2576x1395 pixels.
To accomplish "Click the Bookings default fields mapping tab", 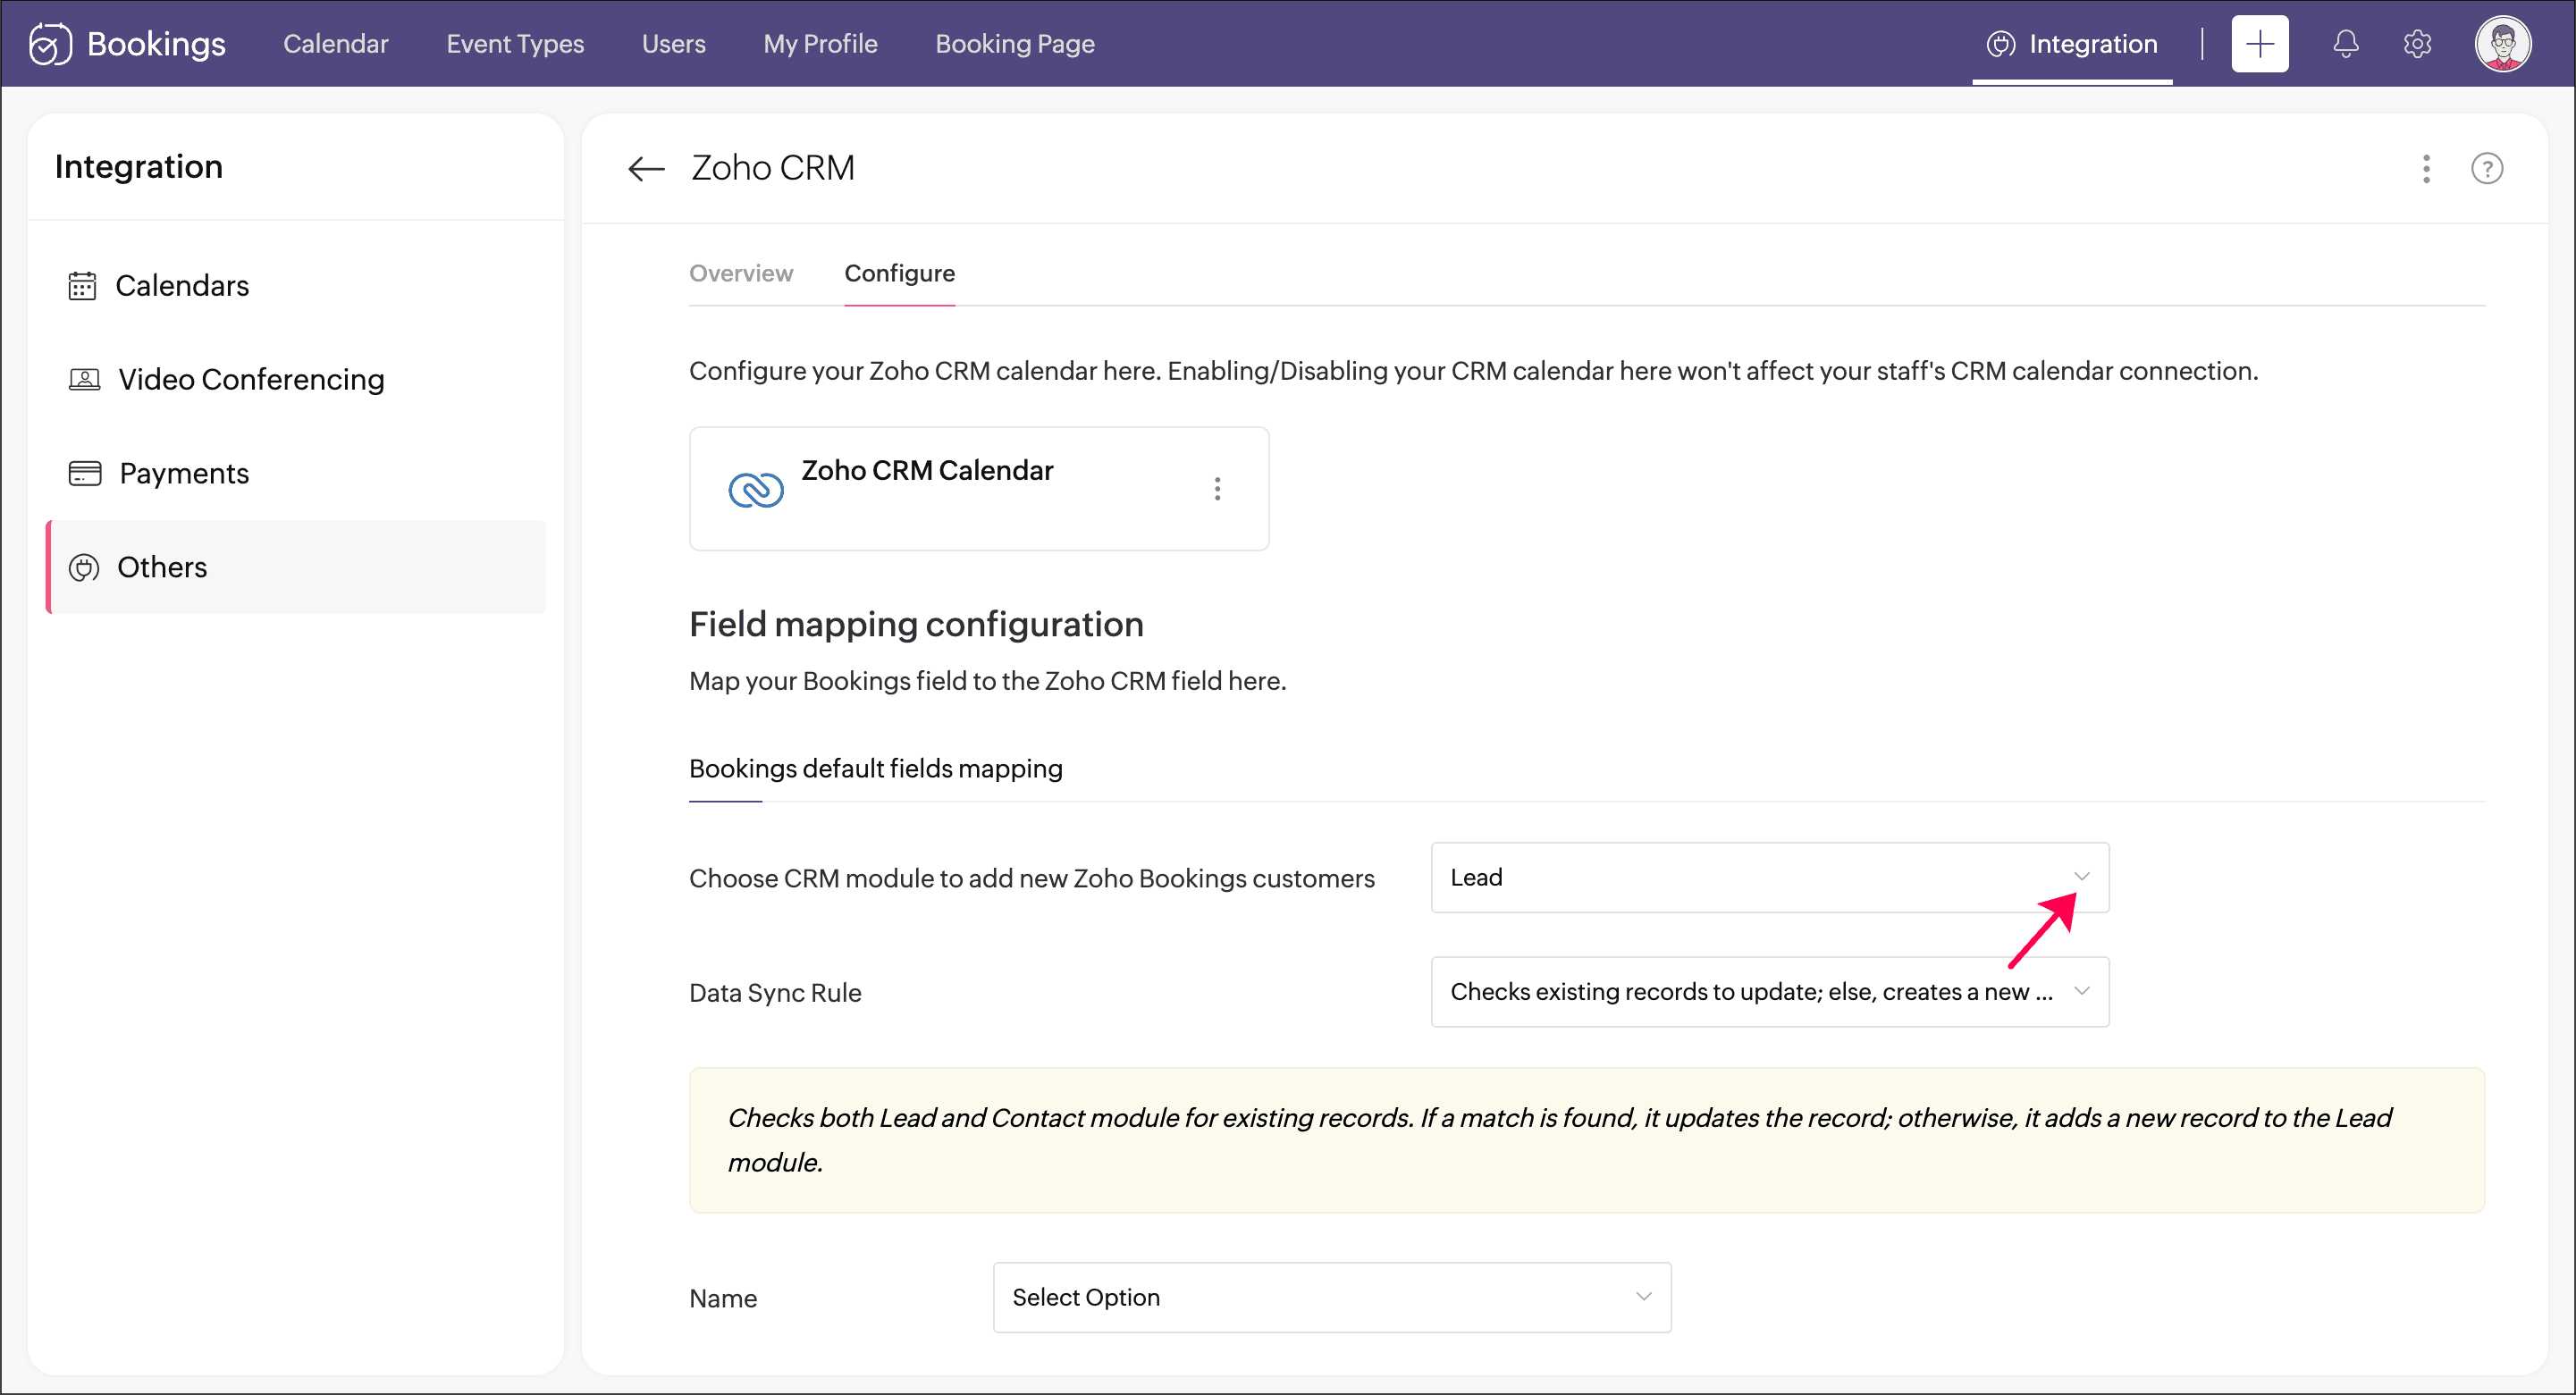I will [875, 768].
